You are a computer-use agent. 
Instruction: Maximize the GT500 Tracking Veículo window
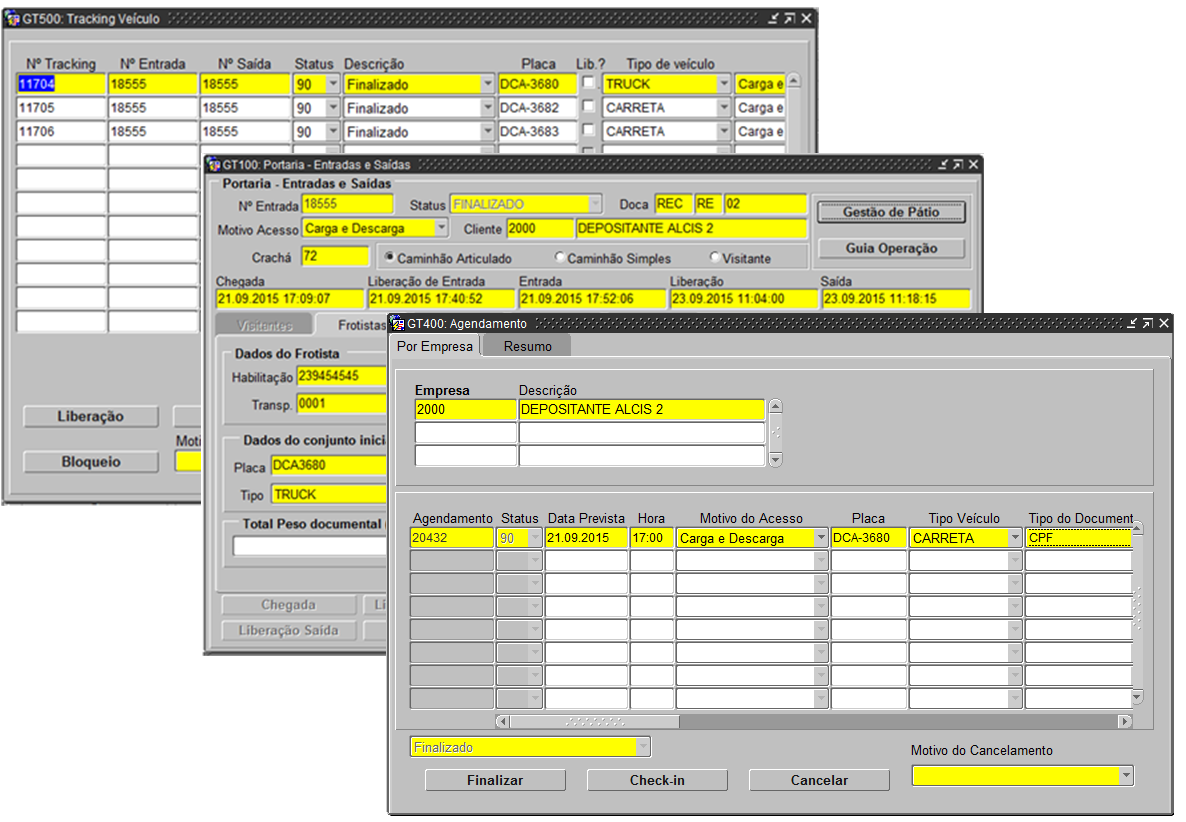(790, 18)
